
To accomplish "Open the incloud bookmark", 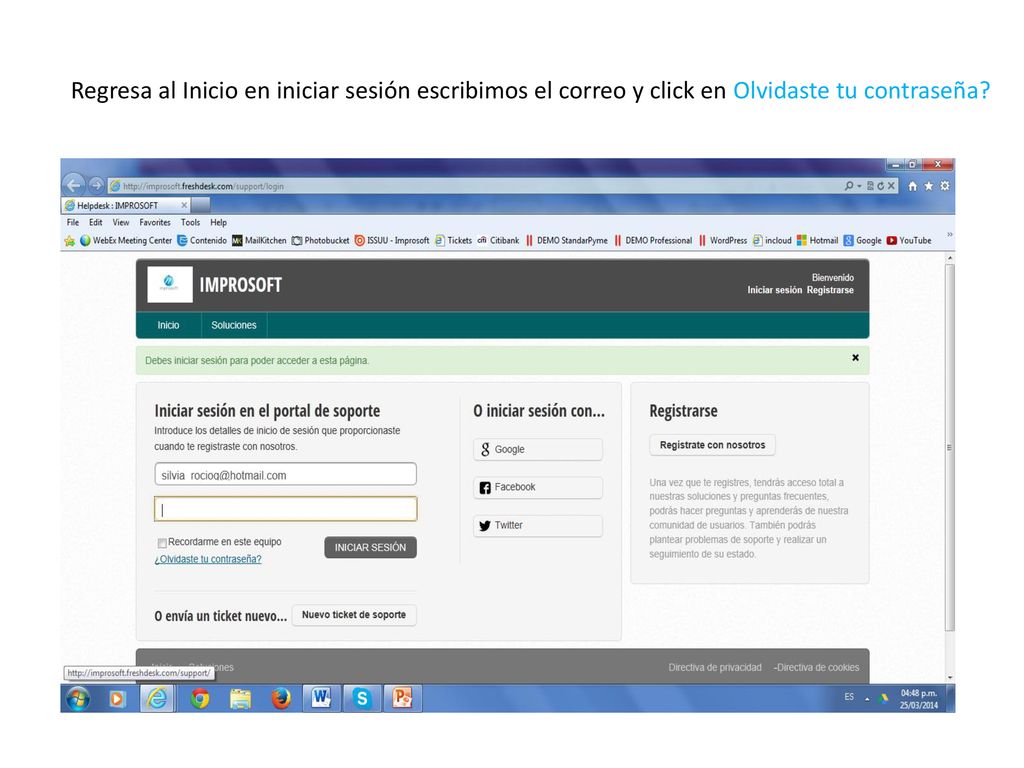I will coord(772,241).
